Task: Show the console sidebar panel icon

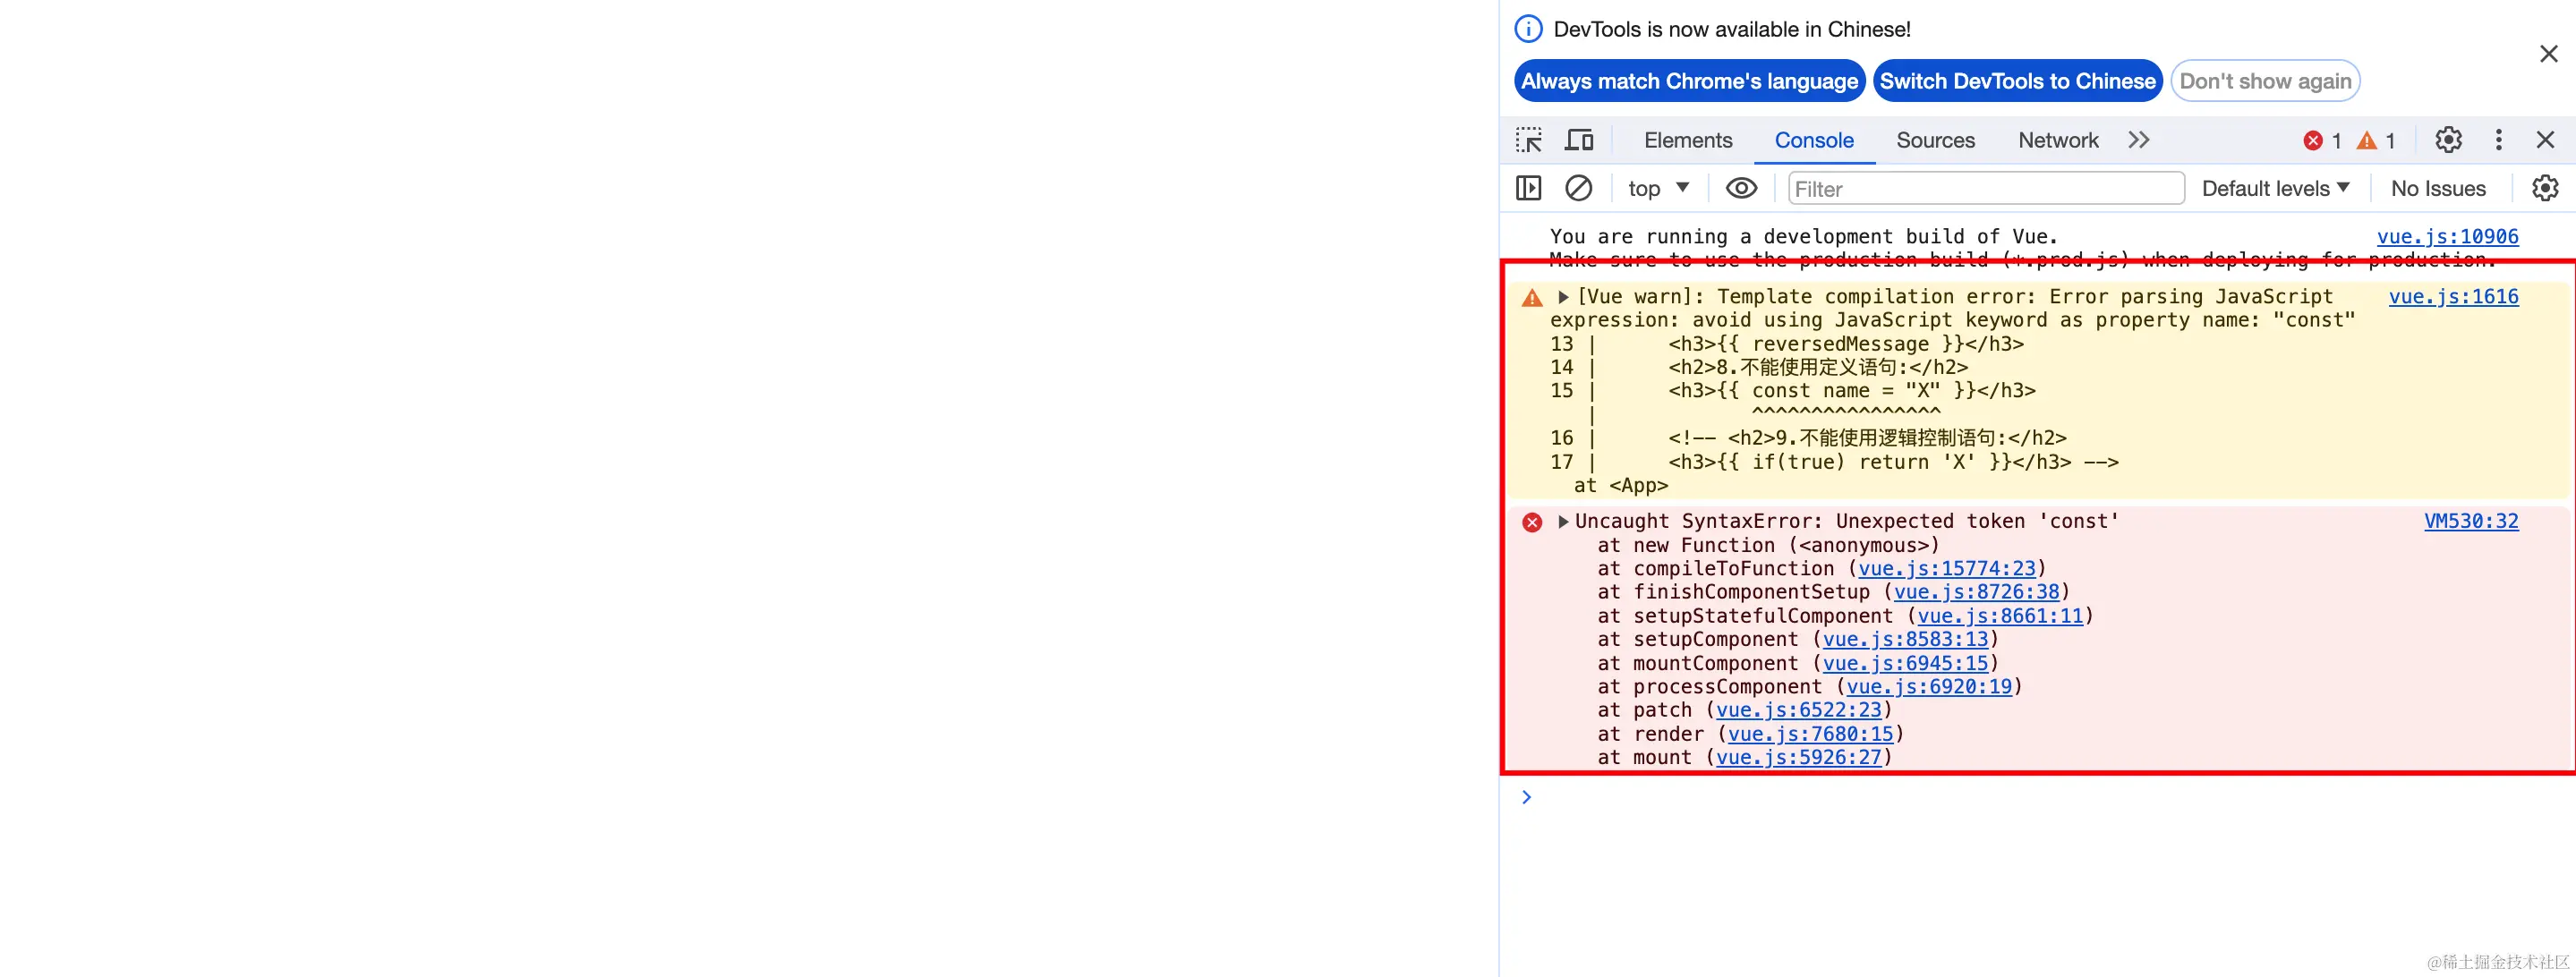Action: click(1528, 188)
